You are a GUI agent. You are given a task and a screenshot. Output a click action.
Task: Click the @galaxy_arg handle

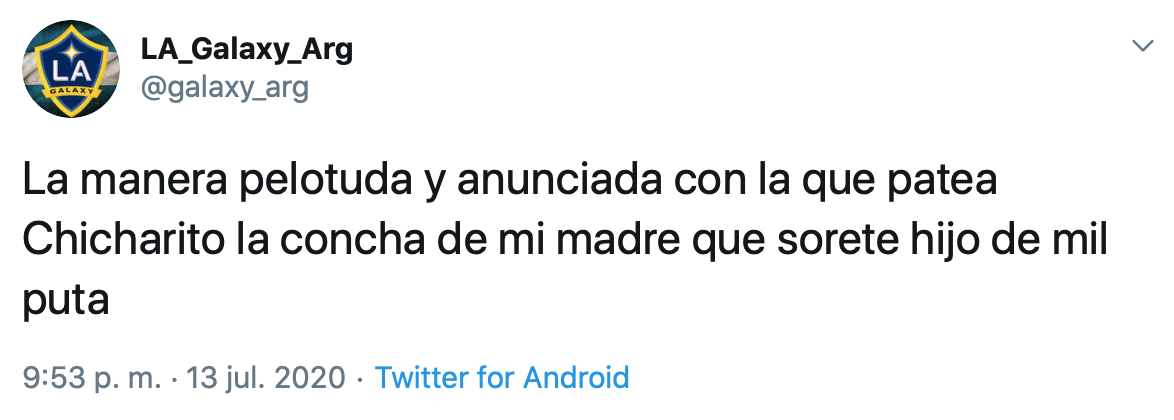point(228,88)
